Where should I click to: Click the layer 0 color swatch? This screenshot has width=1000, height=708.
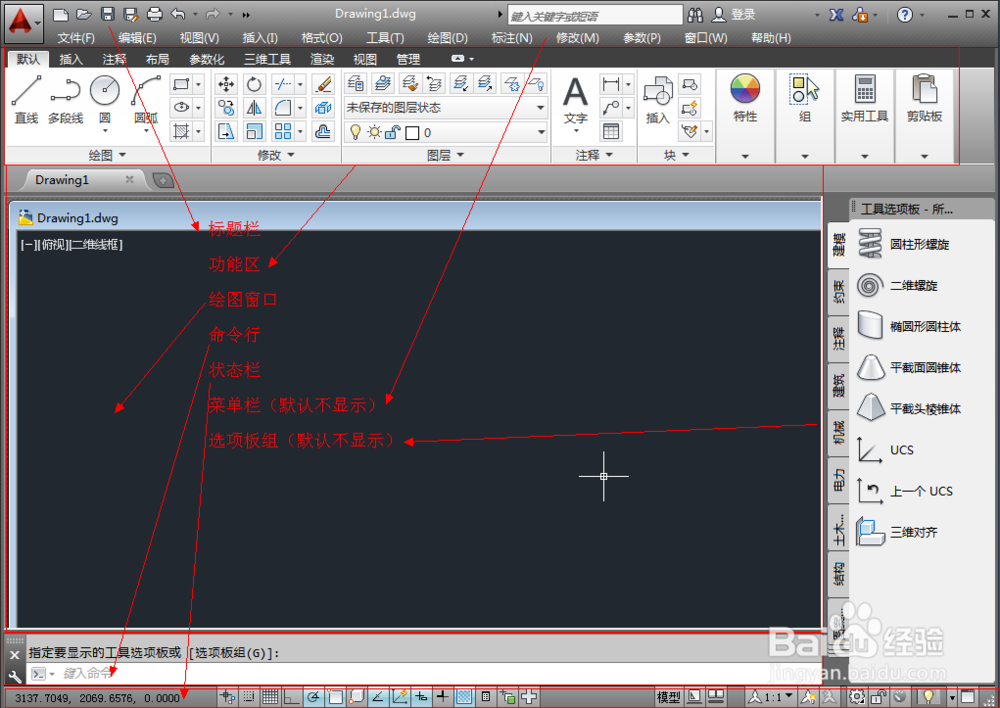[412, 133]
